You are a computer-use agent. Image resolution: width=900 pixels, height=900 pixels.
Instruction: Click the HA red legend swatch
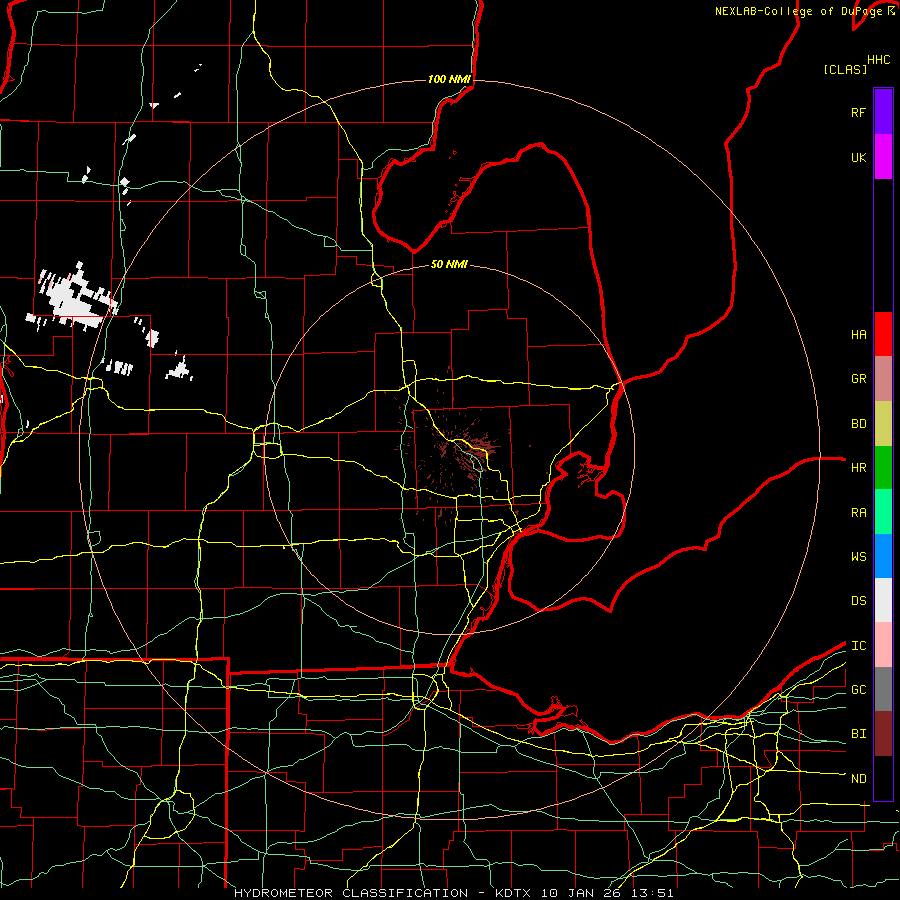[883, 334]
